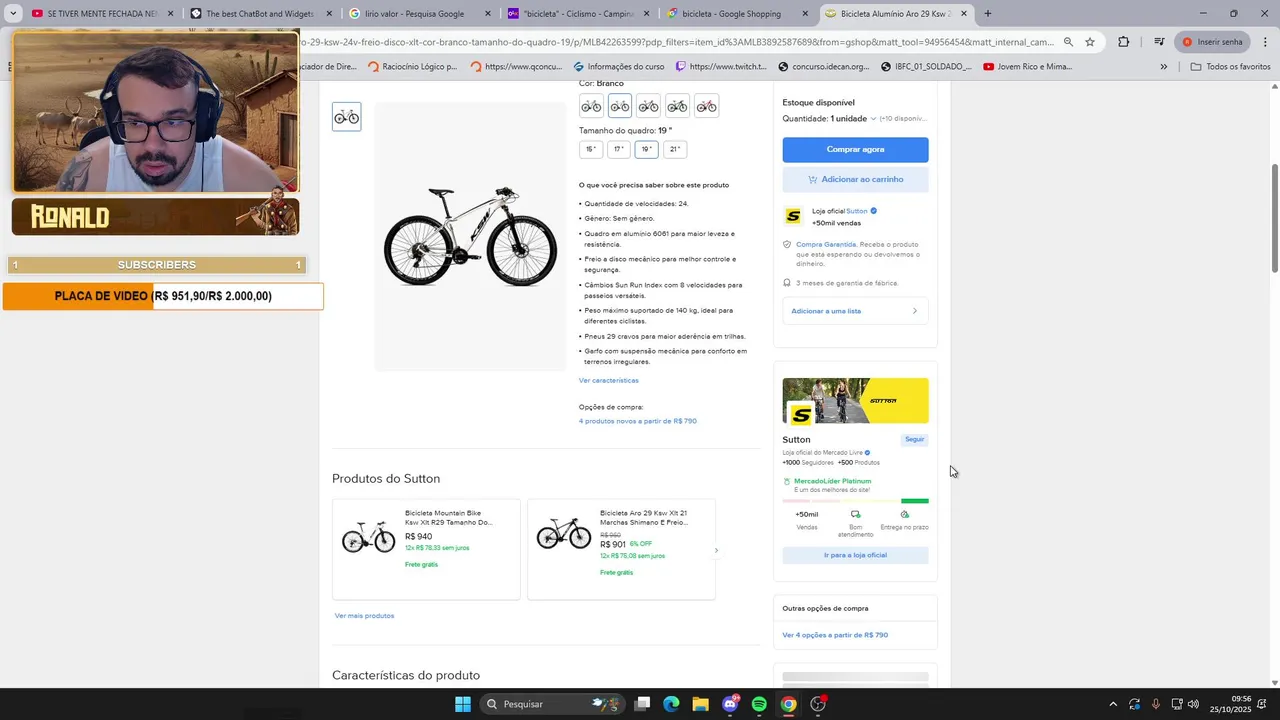
Task: Open Informações do curso bookmark
Action: click(x=619, y=67)
